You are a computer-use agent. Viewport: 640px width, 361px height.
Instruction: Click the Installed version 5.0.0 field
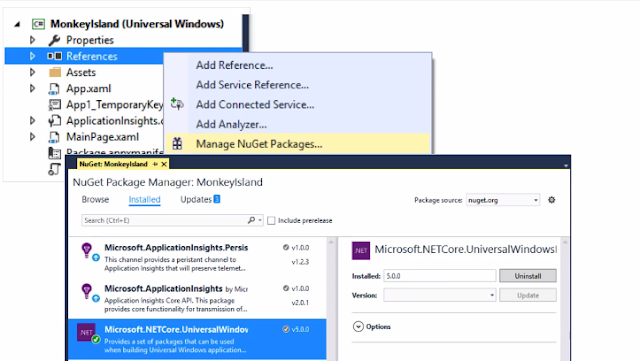[440, 276]
